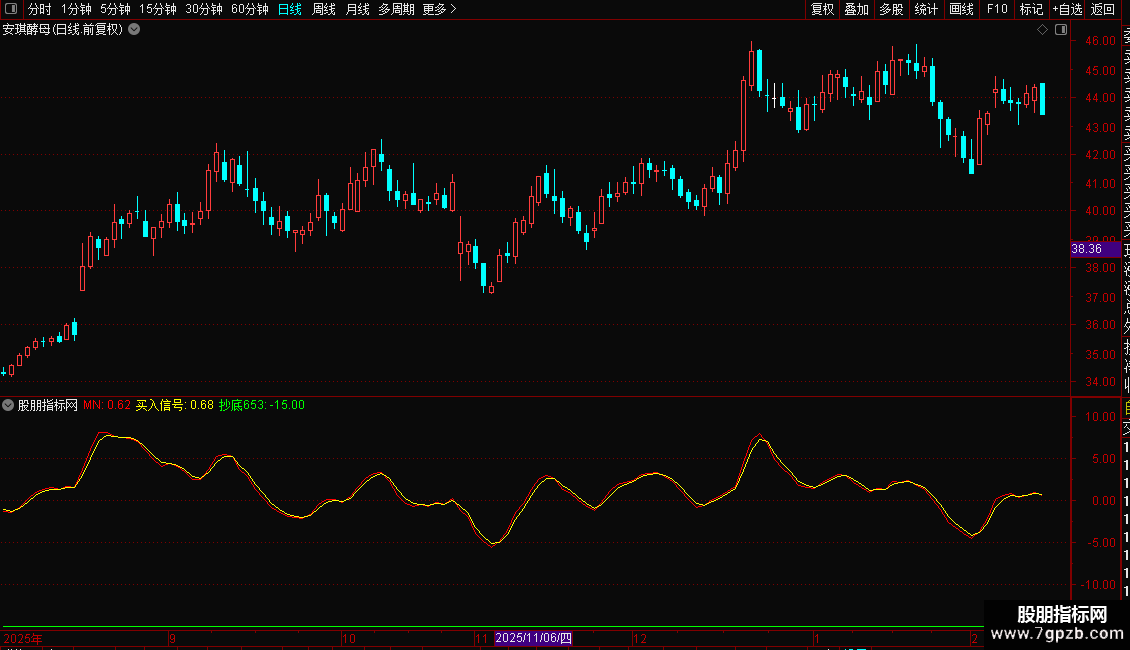Viewport: 1130px width, 650px height.
Task: Click the diamond icon above the price axis
Action: (x=1042, y=29)
